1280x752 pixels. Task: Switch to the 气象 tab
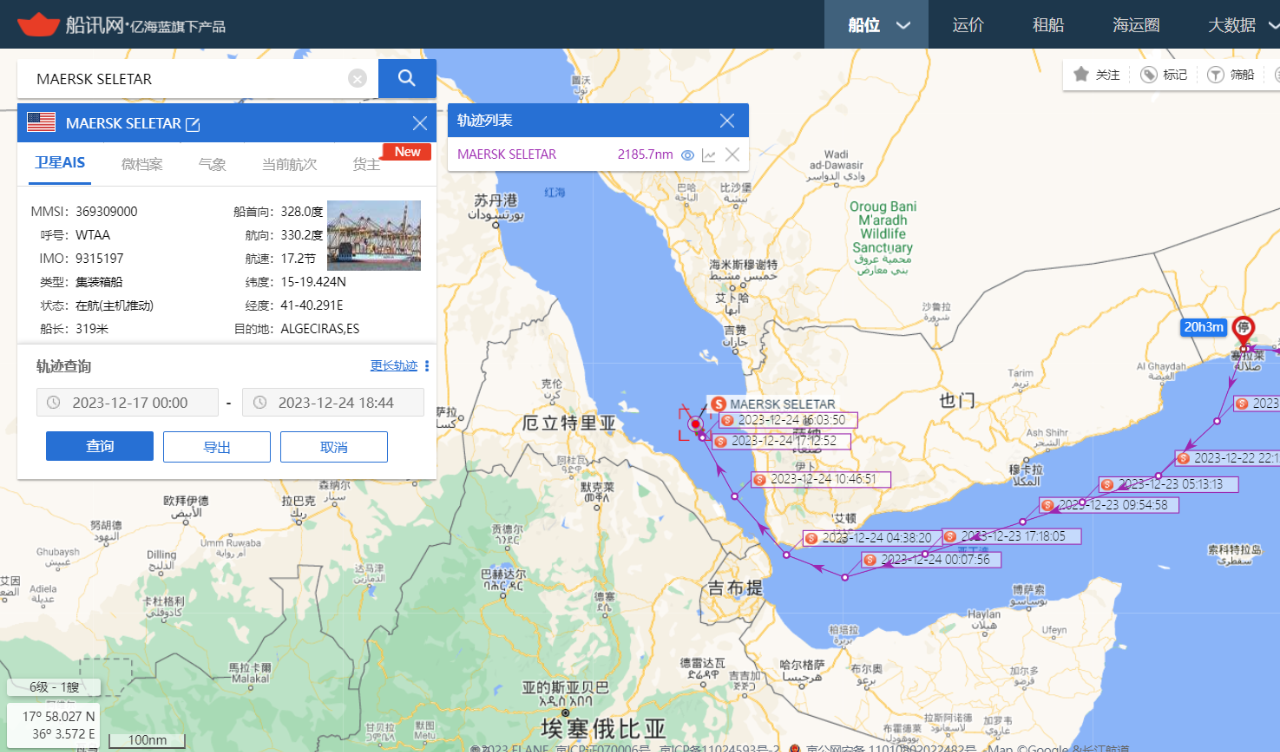(x=212, y=164)
